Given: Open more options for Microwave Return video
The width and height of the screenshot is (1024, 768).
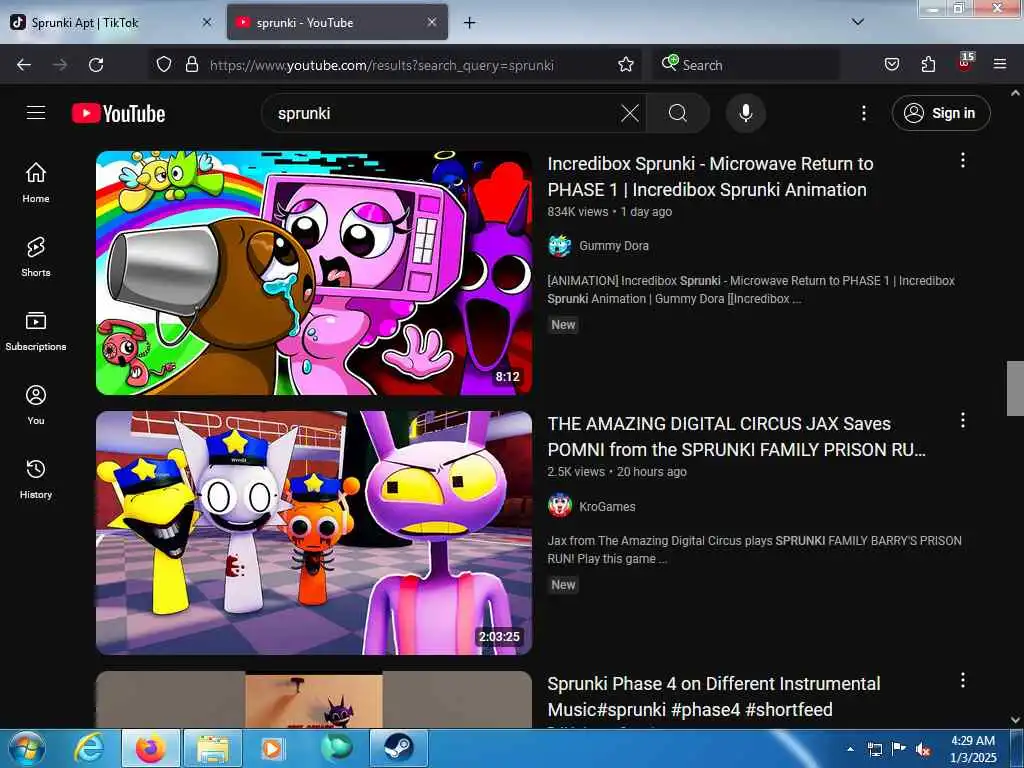Looking at the screenshot, I should 962,161.
